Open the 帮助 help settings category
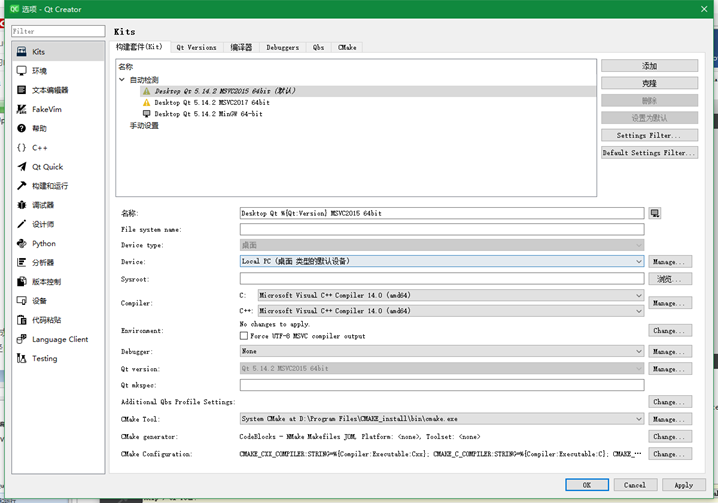The width and height of the screenshot is (718, 503). [58, 128]
